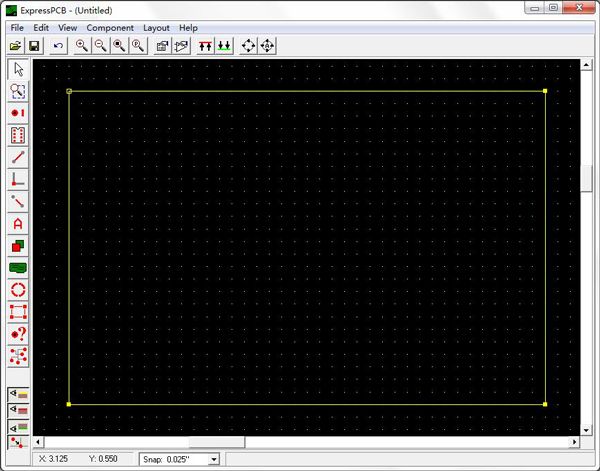Open the Help menu
Image resolution: width=600 pixels, height=471 pixels.
coord(188,28)
